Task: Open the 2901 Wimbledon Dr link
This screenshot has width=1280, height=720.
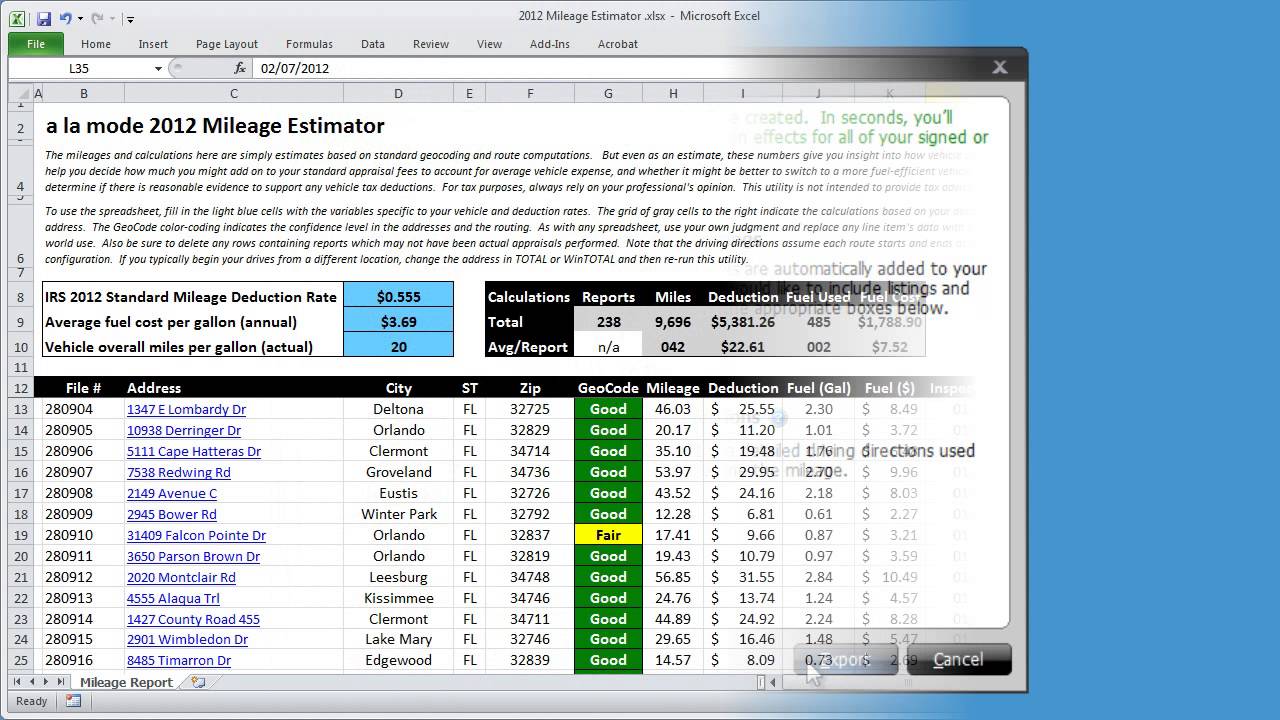Action: pos(187,640)
